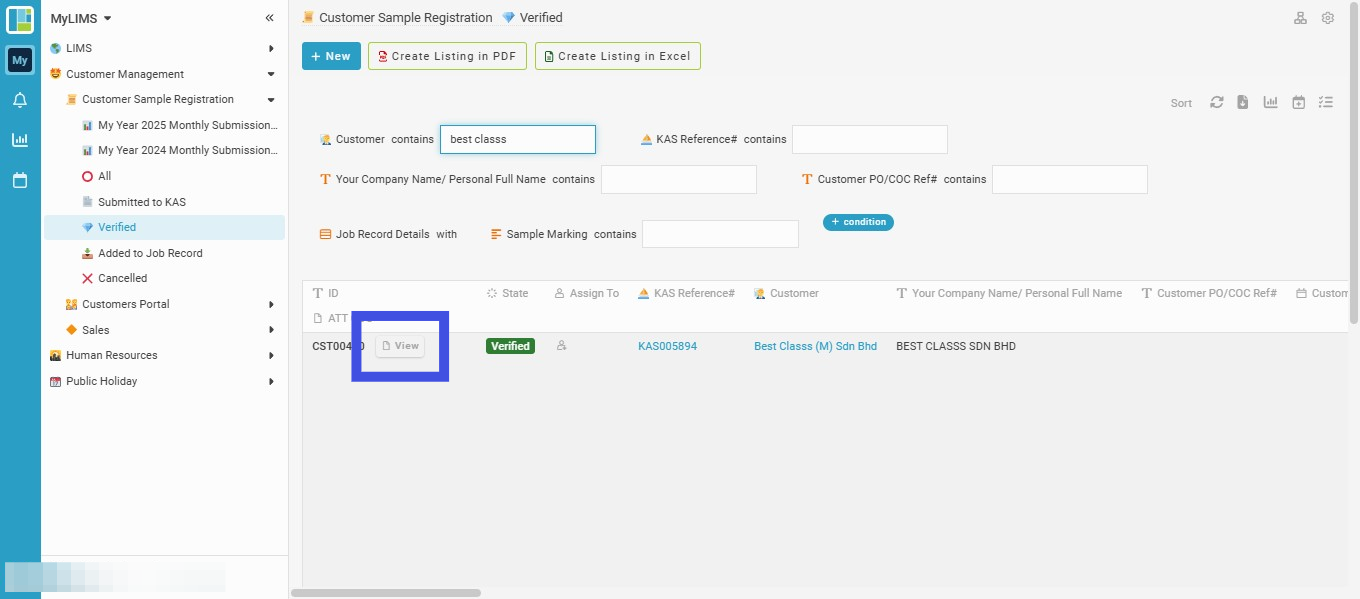Viewport: 1360px width, 599px height.
Task: Open the bar chart view icon
Action: pos(1271,102)
